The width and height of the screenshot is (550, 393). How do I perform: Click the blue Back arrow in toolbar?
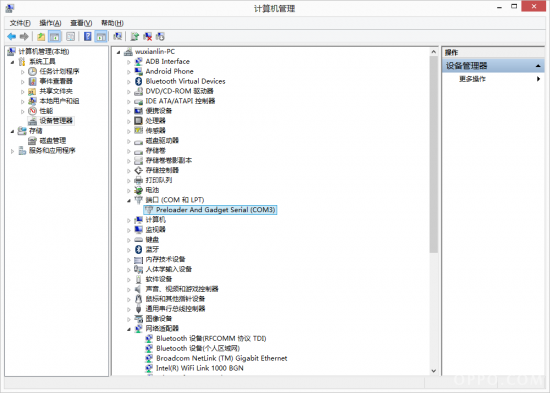tap(12, 36)
